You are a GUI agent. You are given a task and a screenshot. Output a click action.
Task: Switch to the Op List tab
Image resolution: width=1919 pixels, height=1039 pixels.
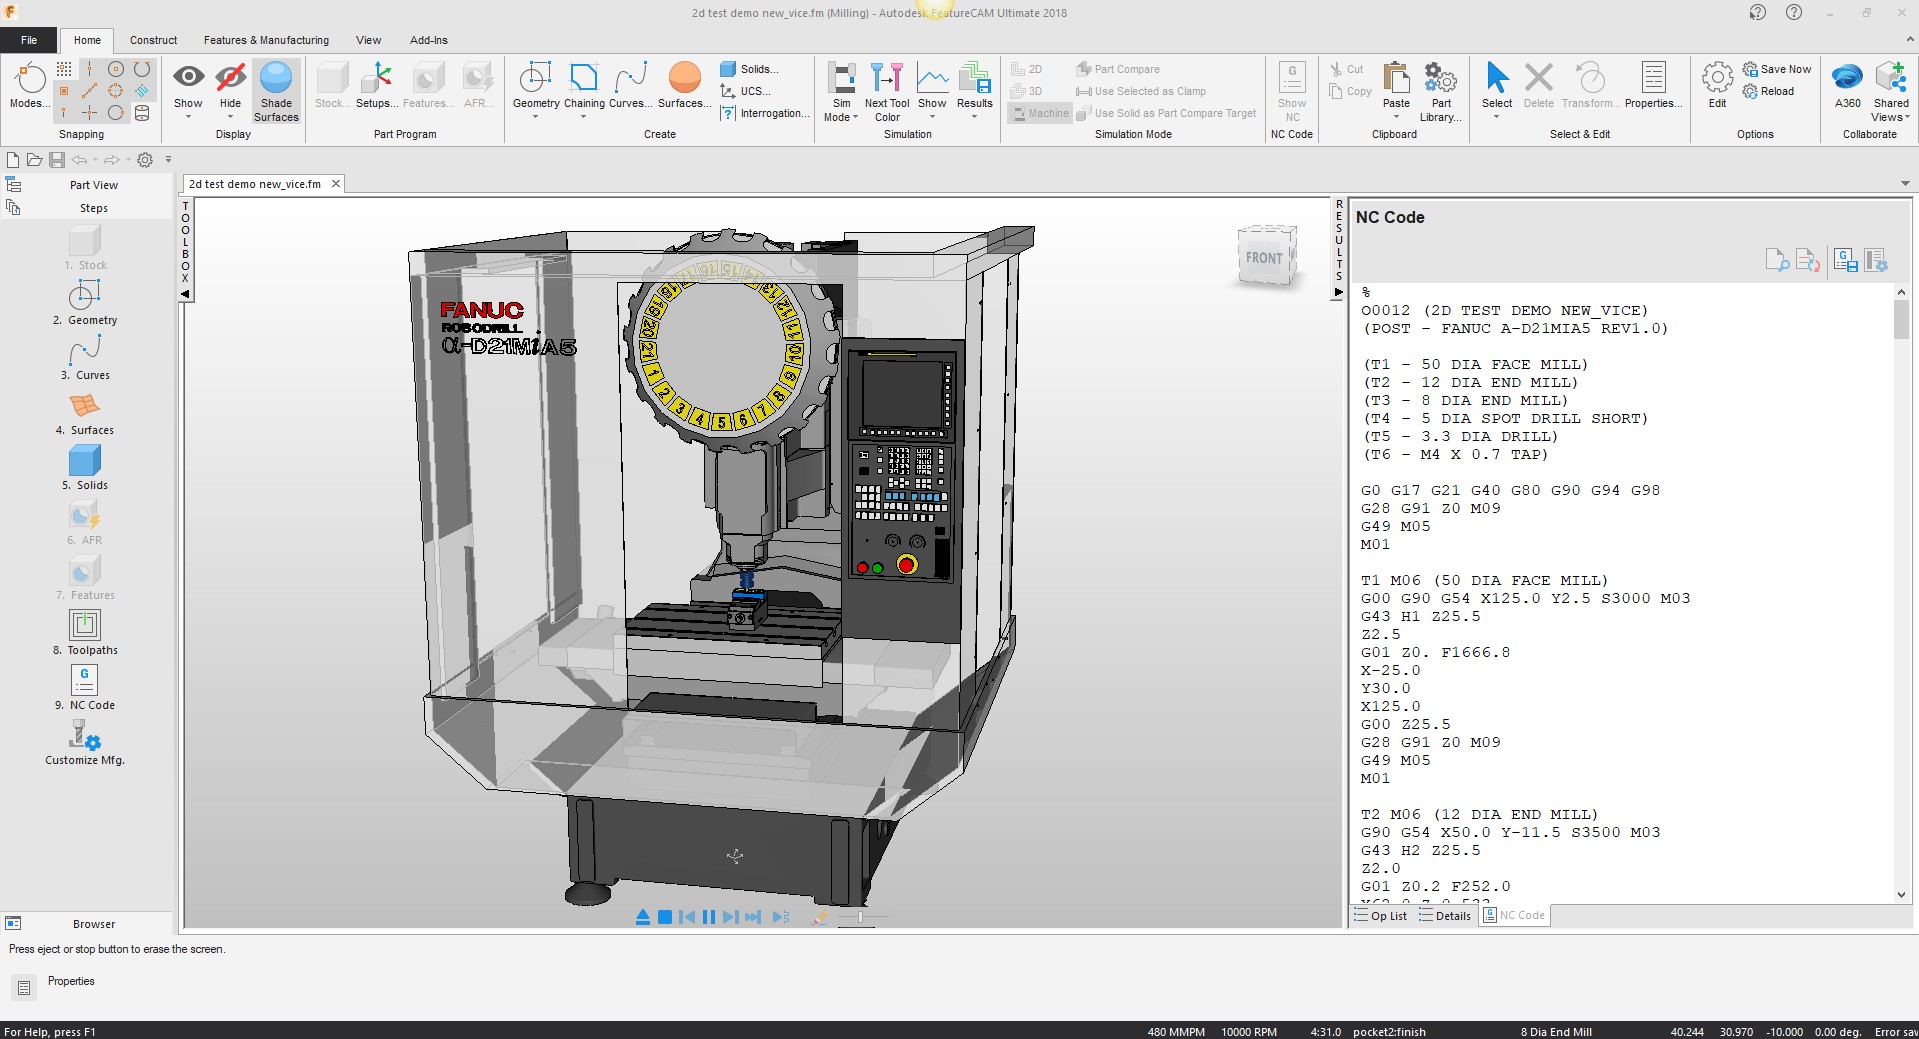click(1380, 916)
